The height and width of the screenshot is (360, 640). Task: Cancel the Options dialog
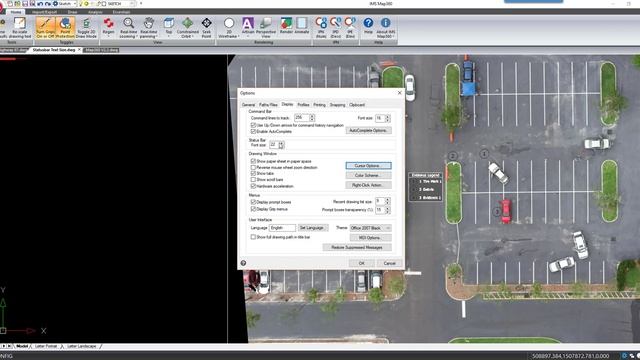click(390, 263)
